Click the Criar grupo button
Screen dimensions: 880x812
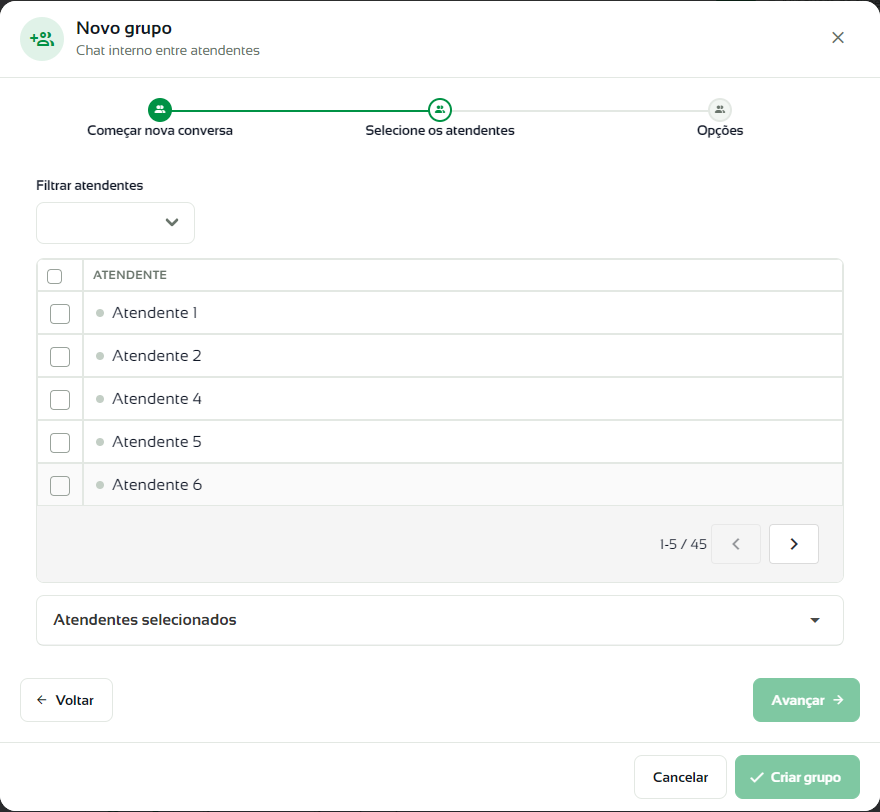tap(797, 777)
